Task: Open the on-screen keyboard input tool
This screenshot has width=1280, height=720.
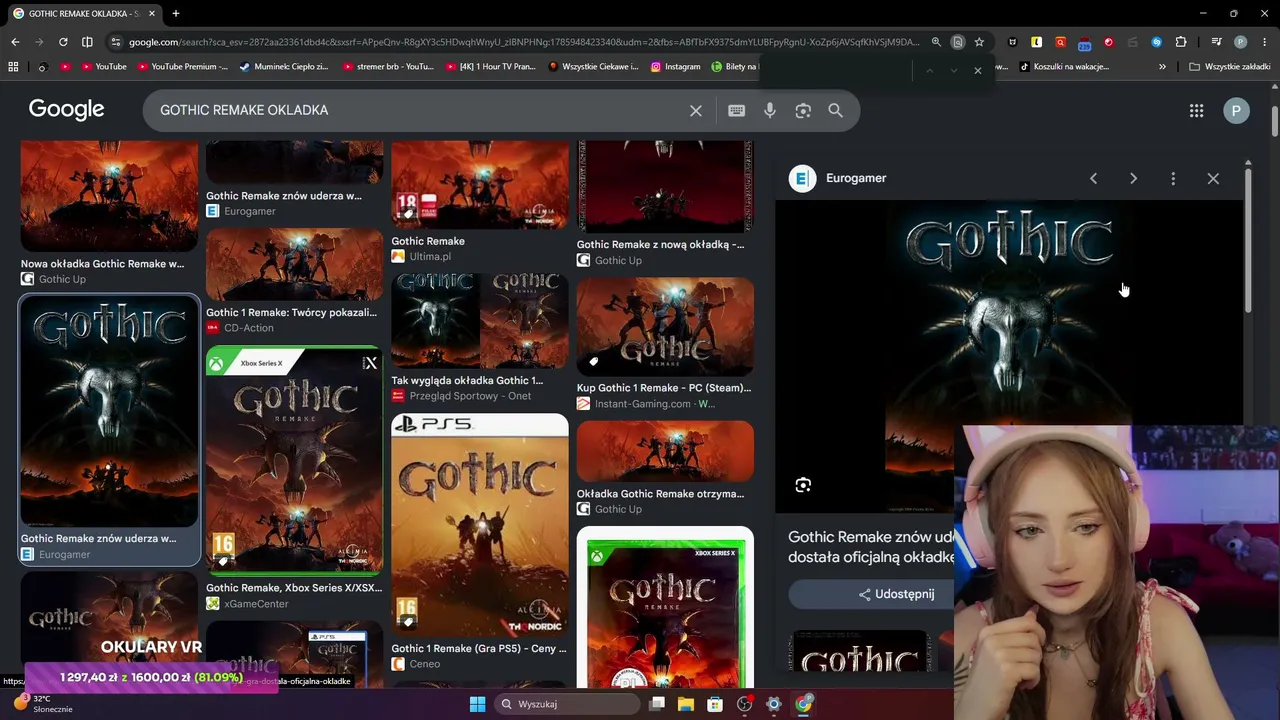Action: click(737, 111)
